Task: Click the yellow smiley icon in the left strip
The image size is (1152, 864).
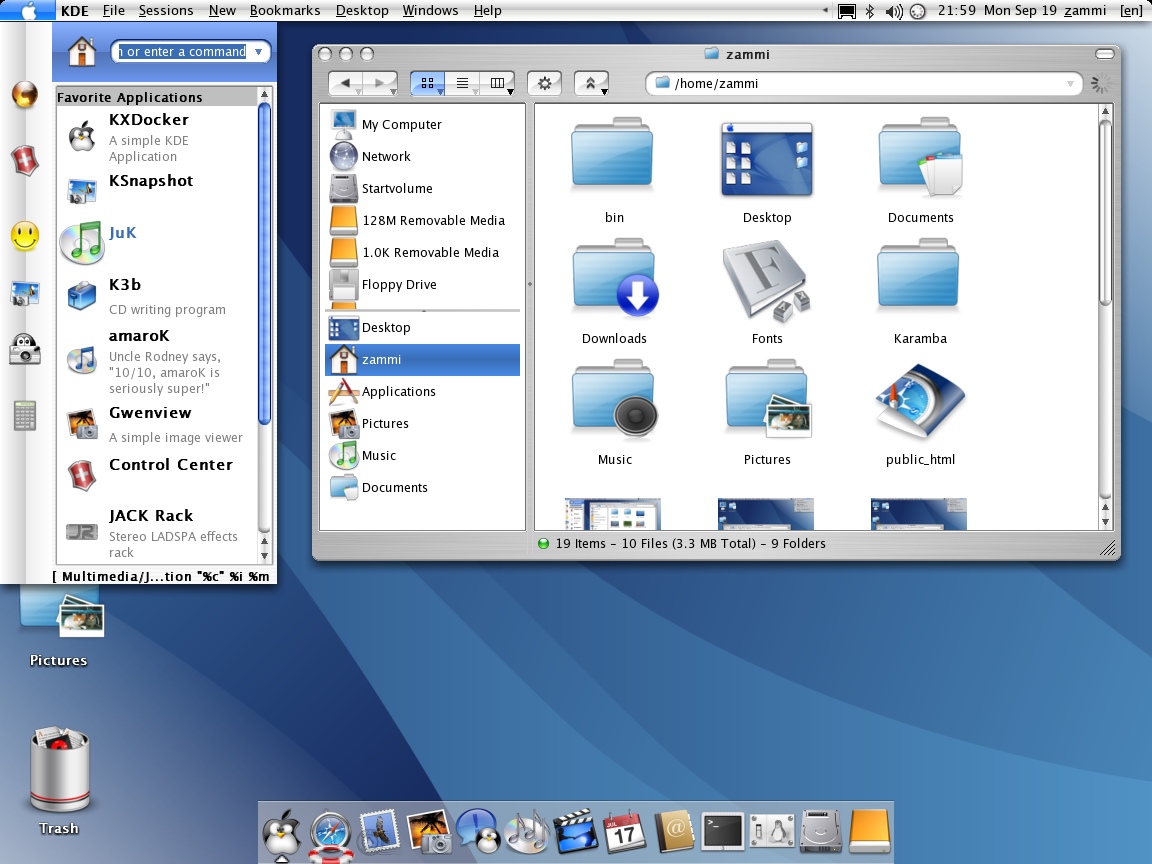Action: (x=25, y=237)
